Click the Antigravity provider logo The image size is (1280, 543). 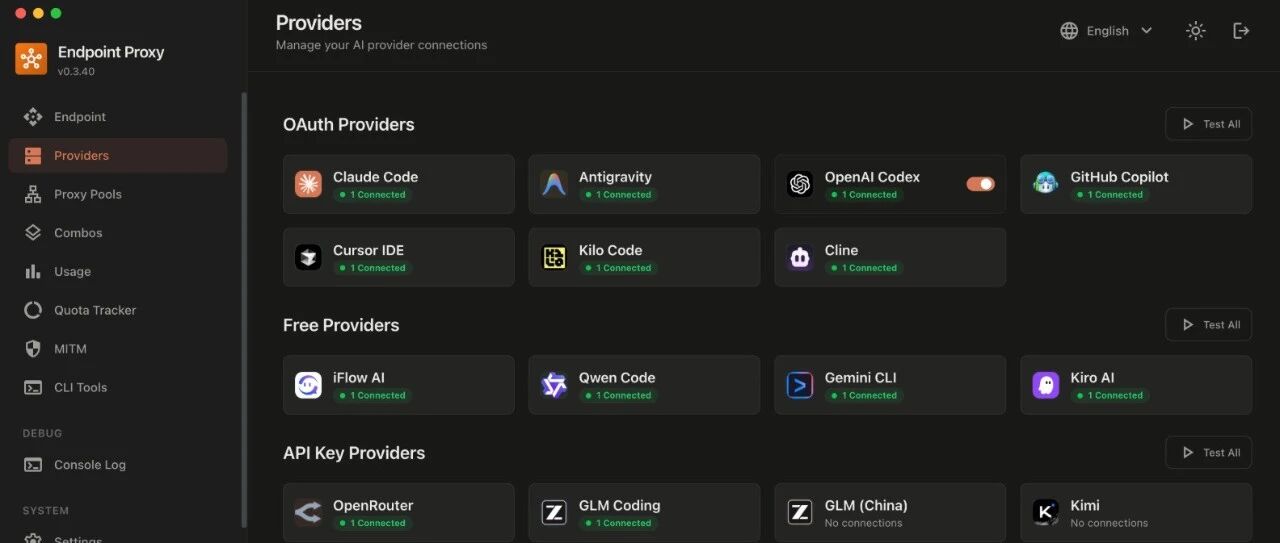(x=554, y=184)
